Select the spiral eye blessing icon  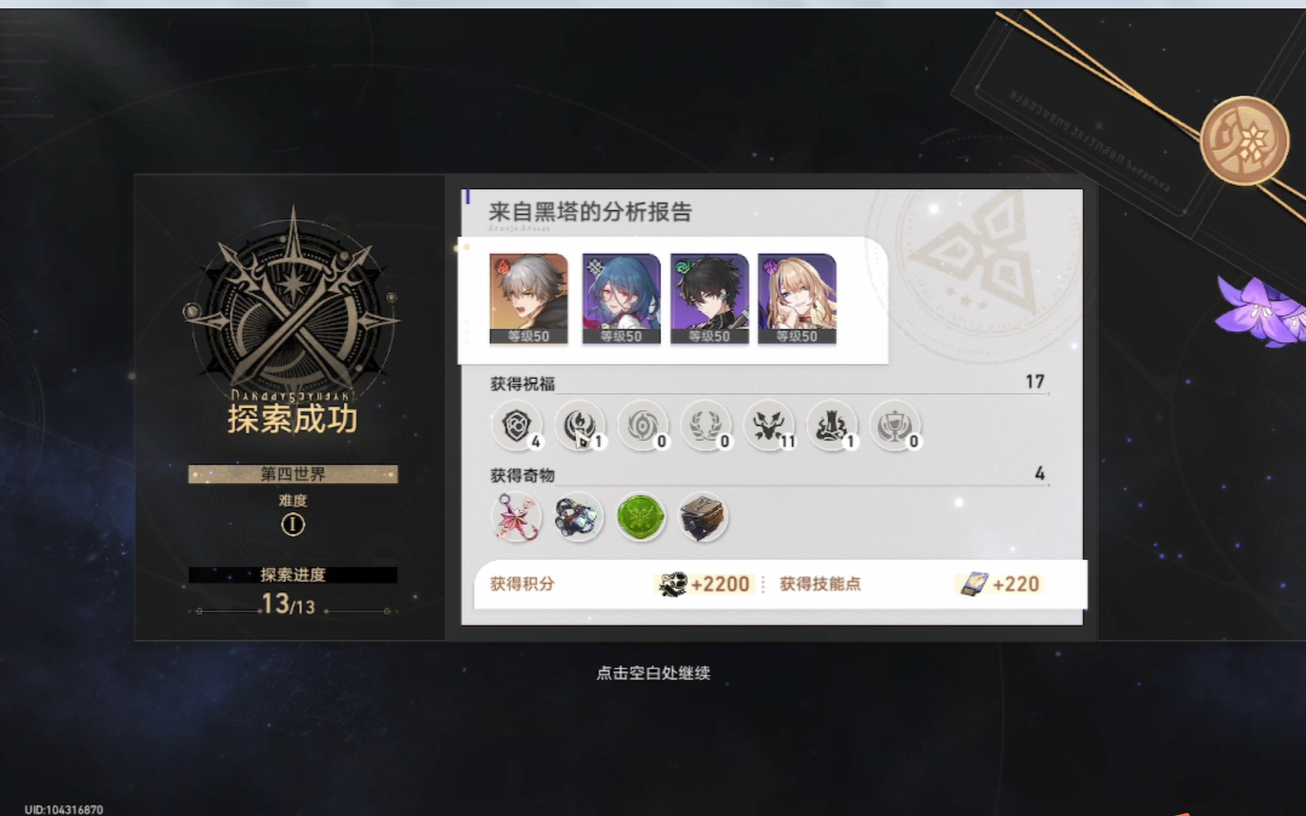pos(643,425)
